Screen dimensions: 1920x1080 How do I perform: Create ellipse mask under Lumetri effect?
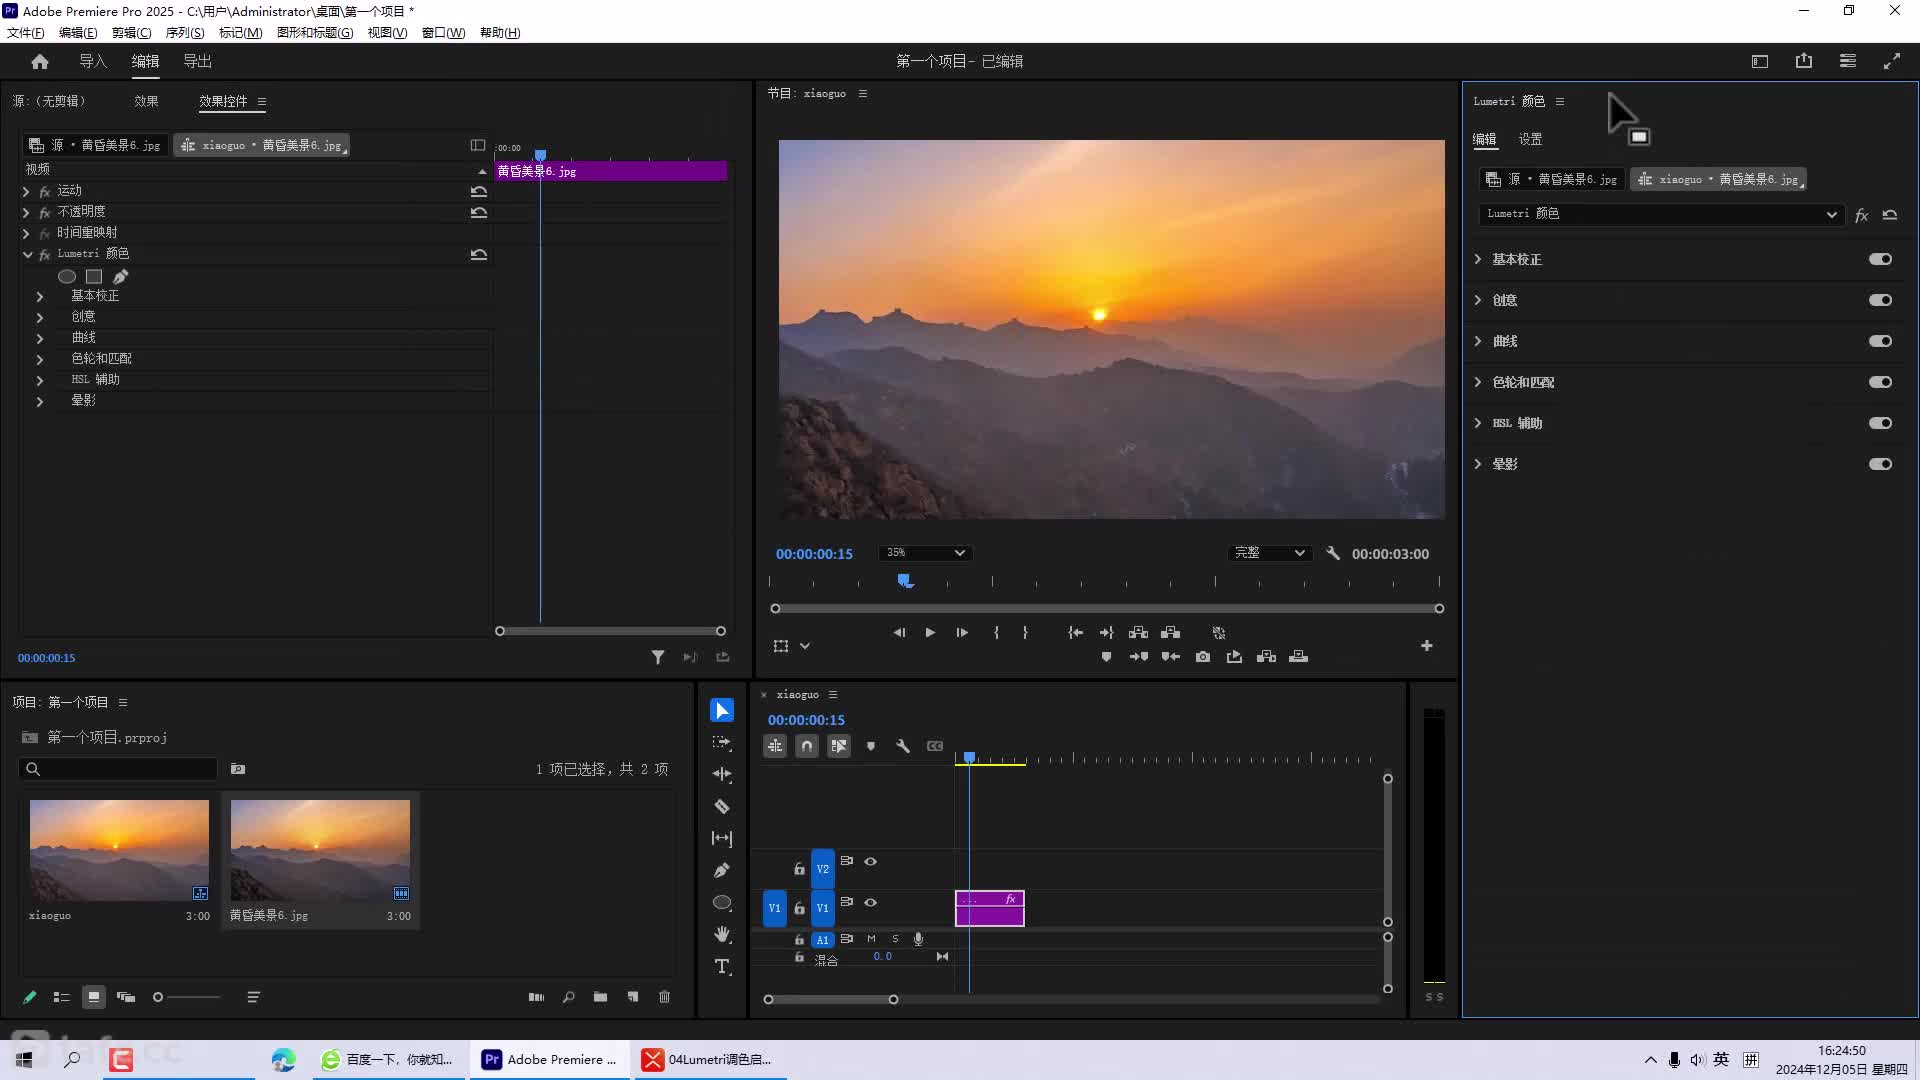click(67, 276)
